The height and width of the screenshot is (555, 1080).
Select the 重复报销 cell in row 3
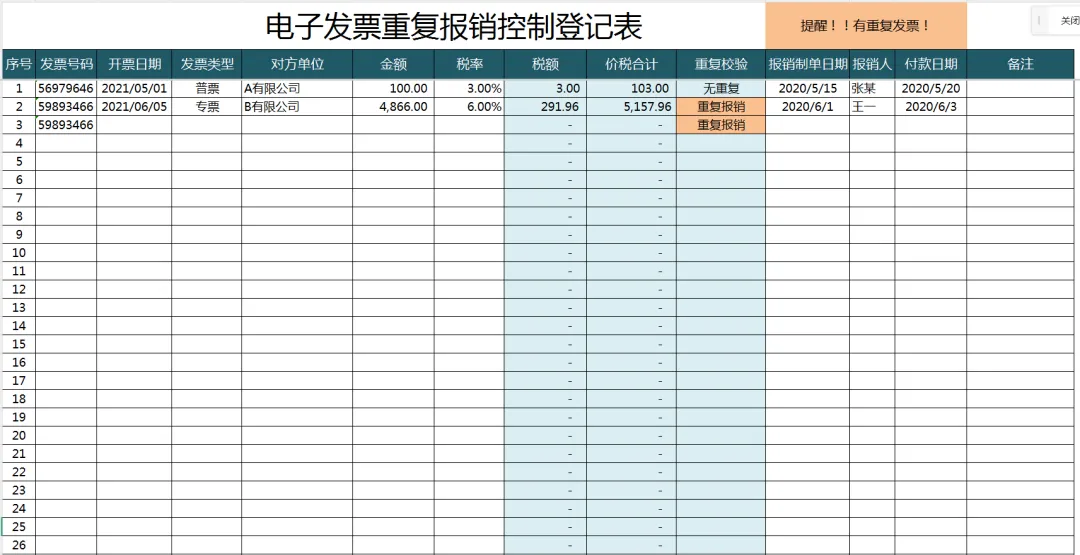coord(720,125)
